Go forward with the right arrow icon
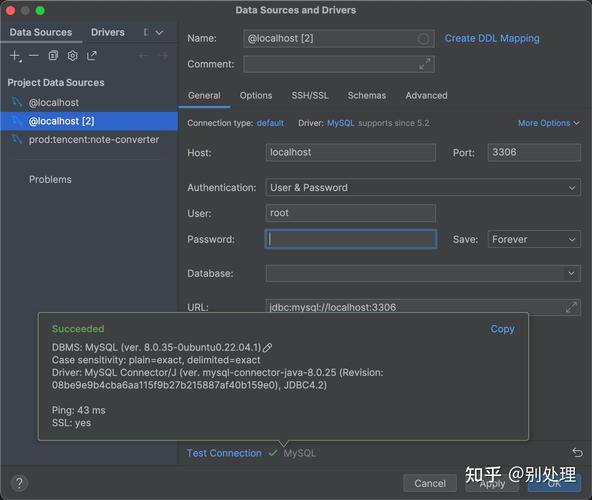Screen dimensions: 592x500 pos(163,56)
